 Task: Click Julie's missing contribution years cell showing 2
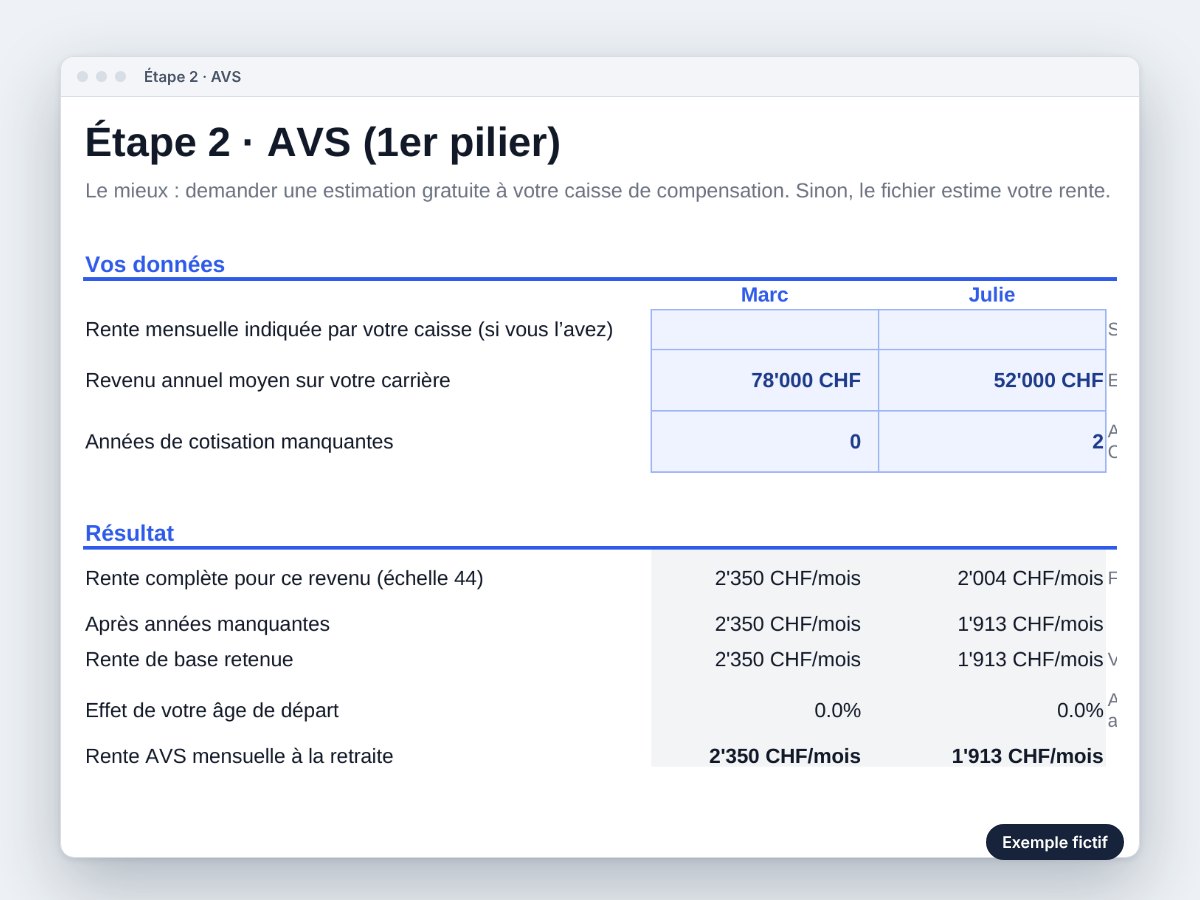tap(992, 441)
